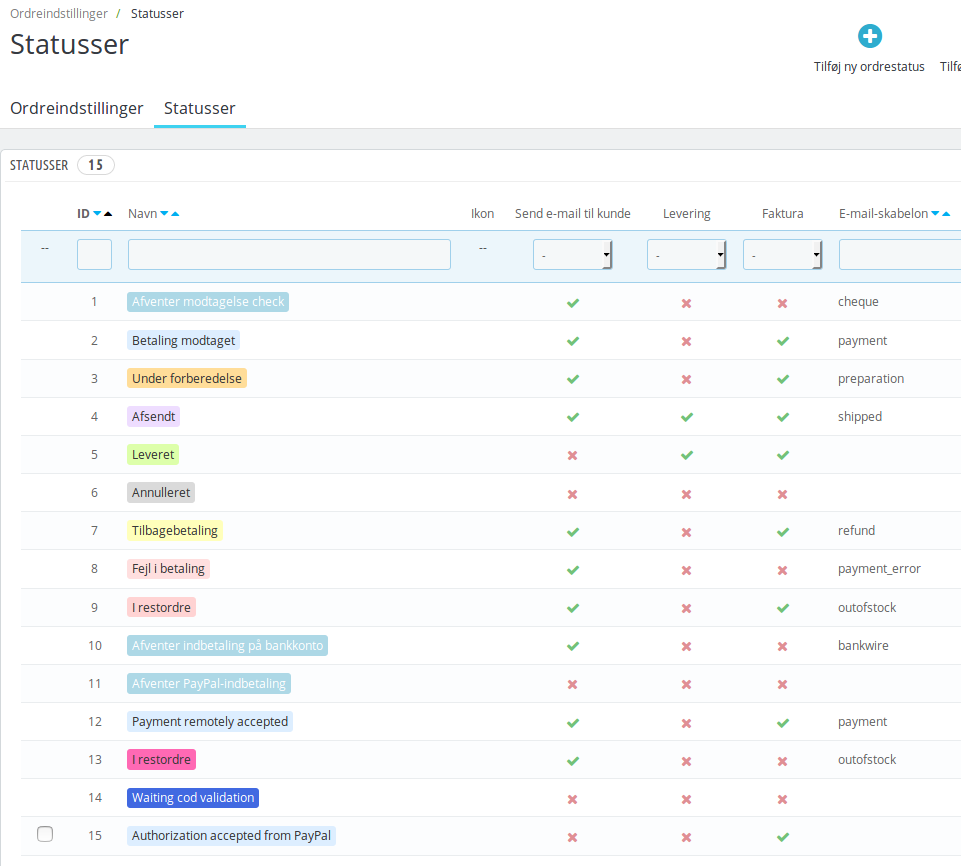Image resolution: width=961 pixels, height=866 pixels.
Task: Toggle Faktura check for Tilbagebetaling row
Action: point(783,532)
